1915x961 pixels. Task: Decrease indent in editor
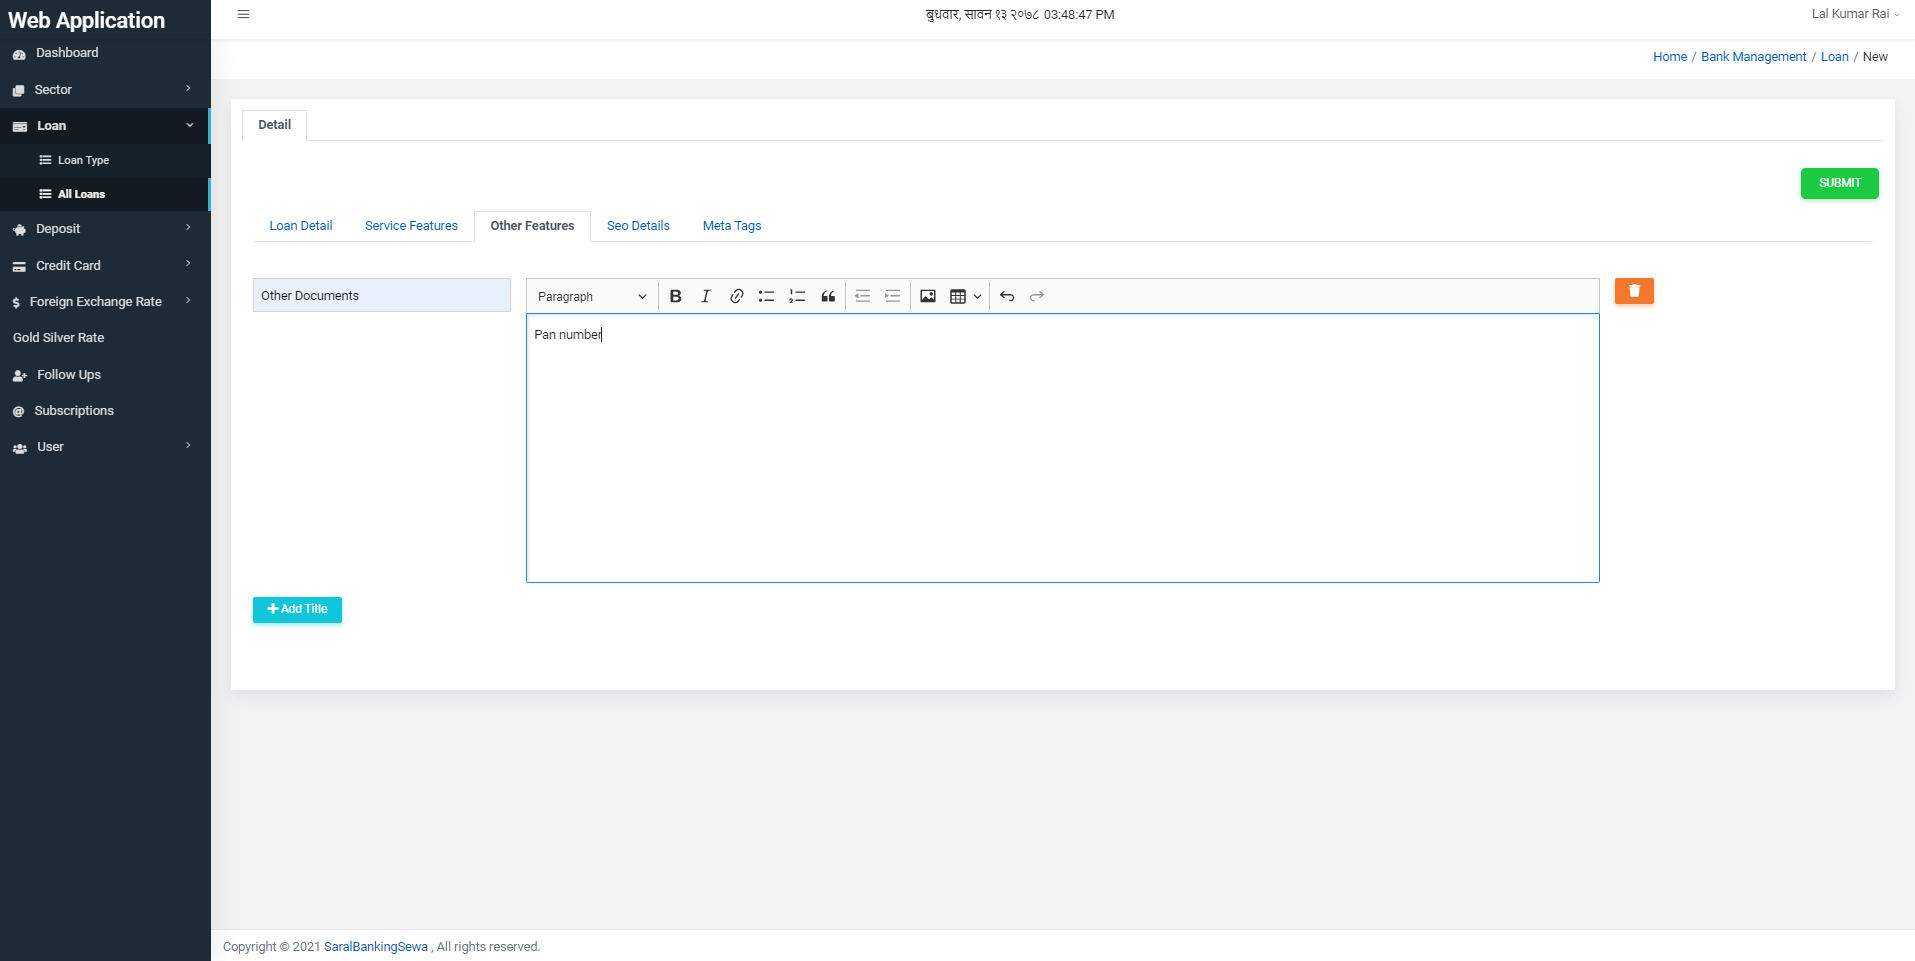(863, 296)
